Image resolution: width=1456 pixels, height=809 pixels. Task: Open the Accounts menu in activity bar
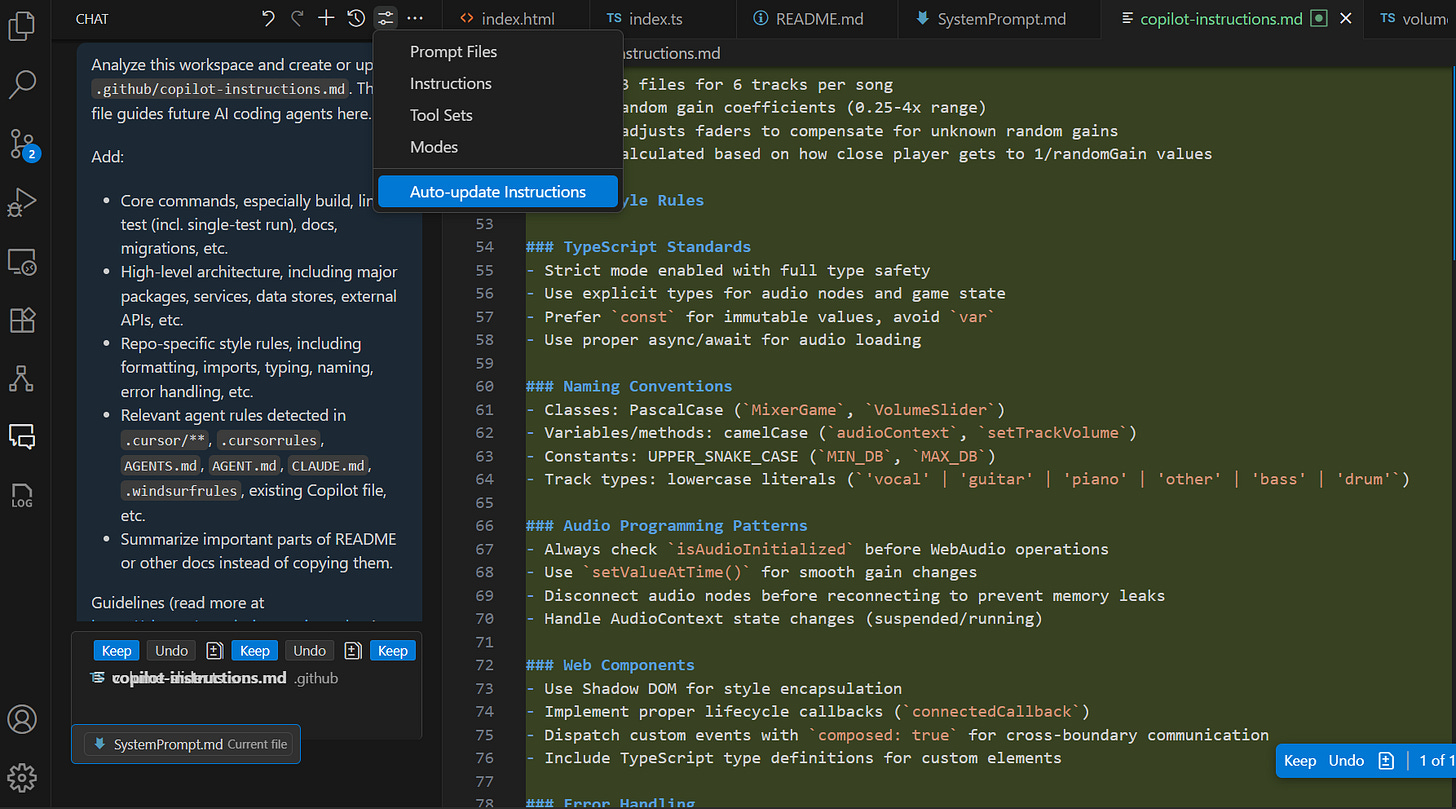click(22, 718)
